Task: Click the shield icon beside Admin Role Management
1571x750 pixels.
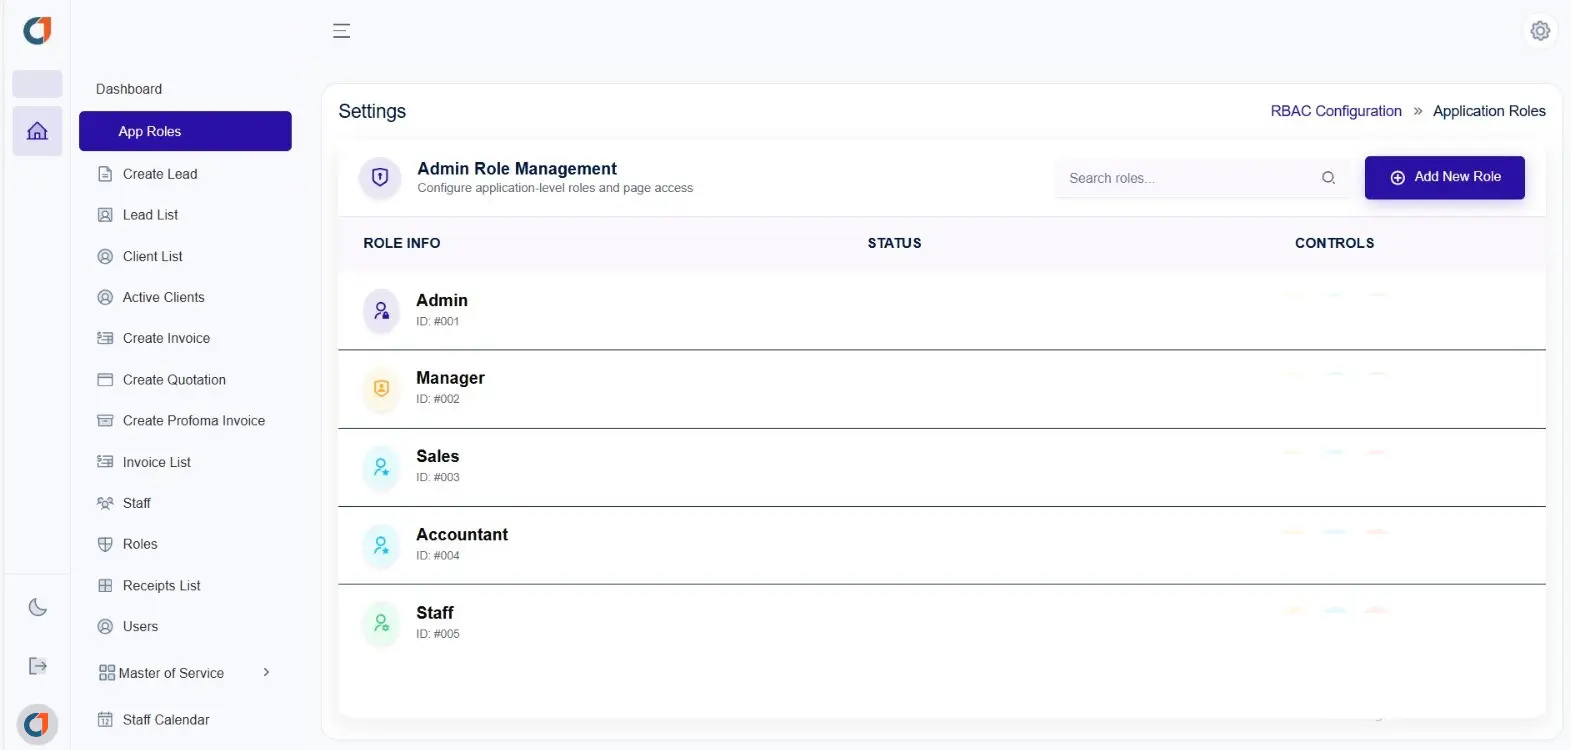Action: (380, 177)
